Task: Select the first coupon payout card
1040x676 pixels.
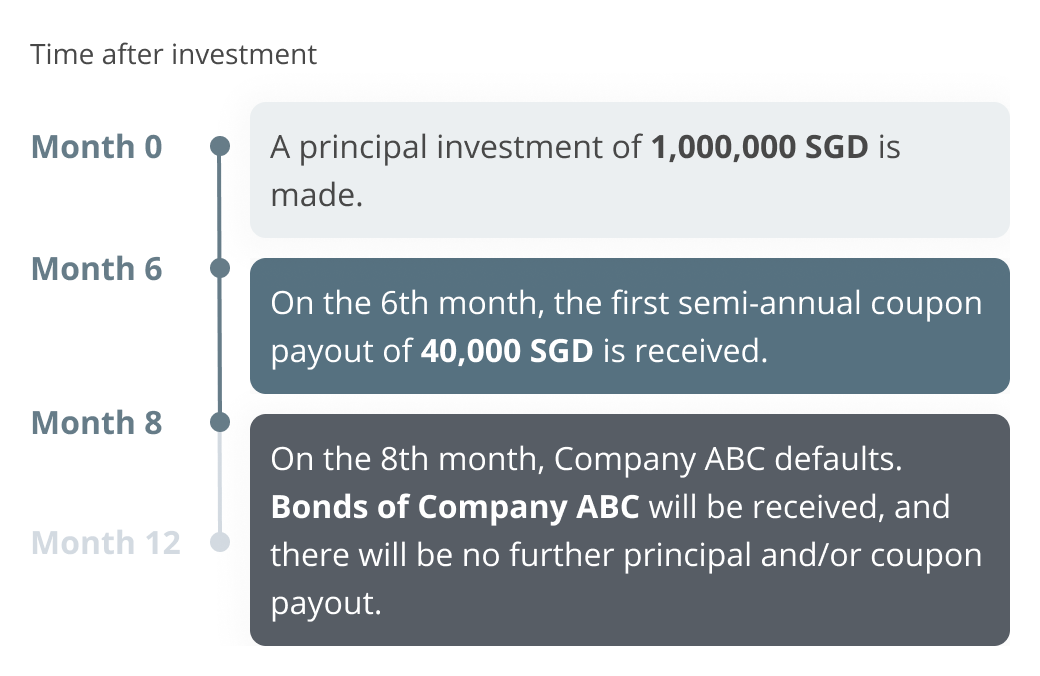Action: (629, 326)
